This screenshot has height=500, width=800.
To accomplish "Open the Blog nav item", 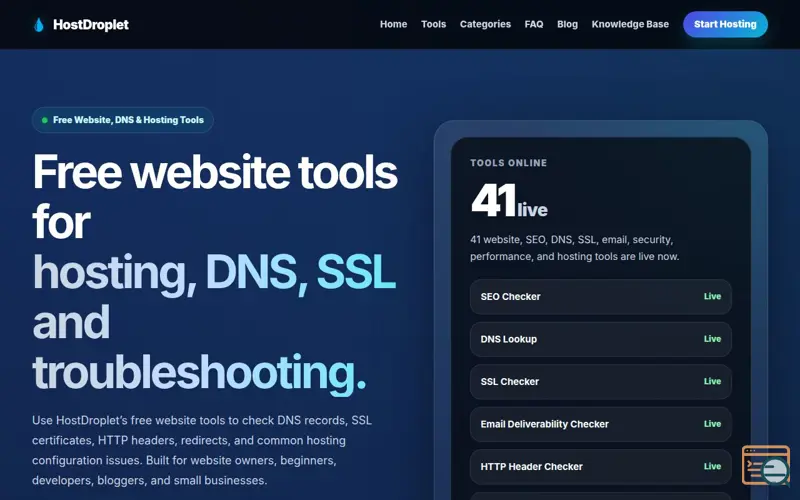I will click(x=567, y=24).
